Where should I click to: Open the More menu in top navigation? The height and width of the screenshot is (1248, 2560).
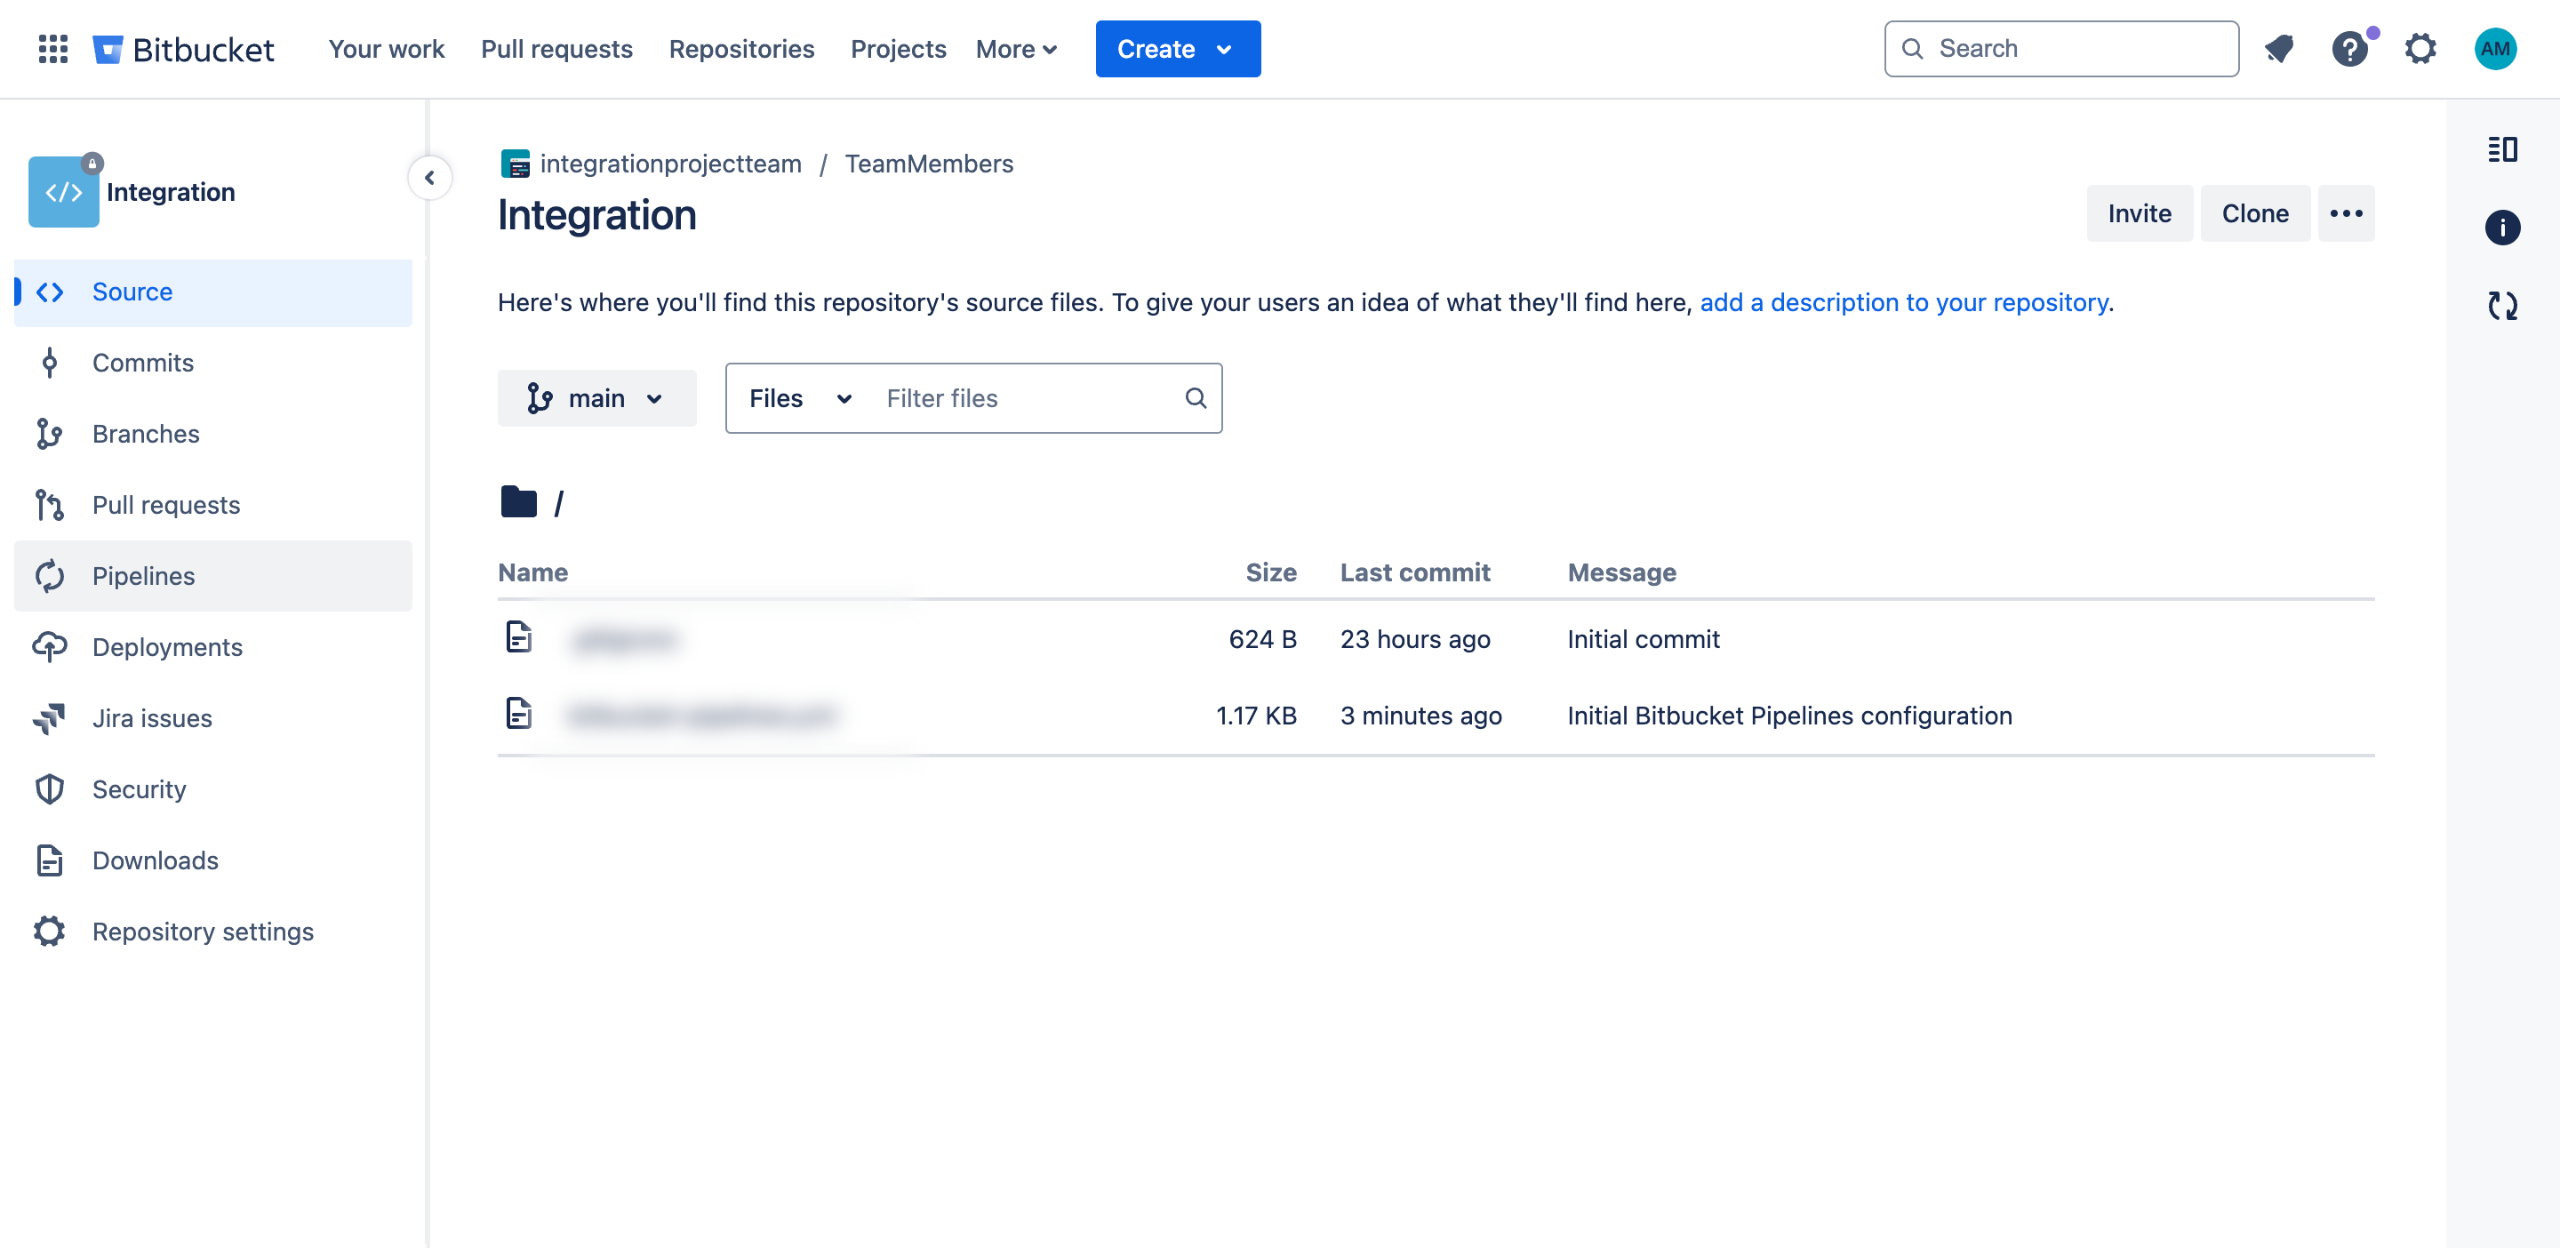[1016, 48]
